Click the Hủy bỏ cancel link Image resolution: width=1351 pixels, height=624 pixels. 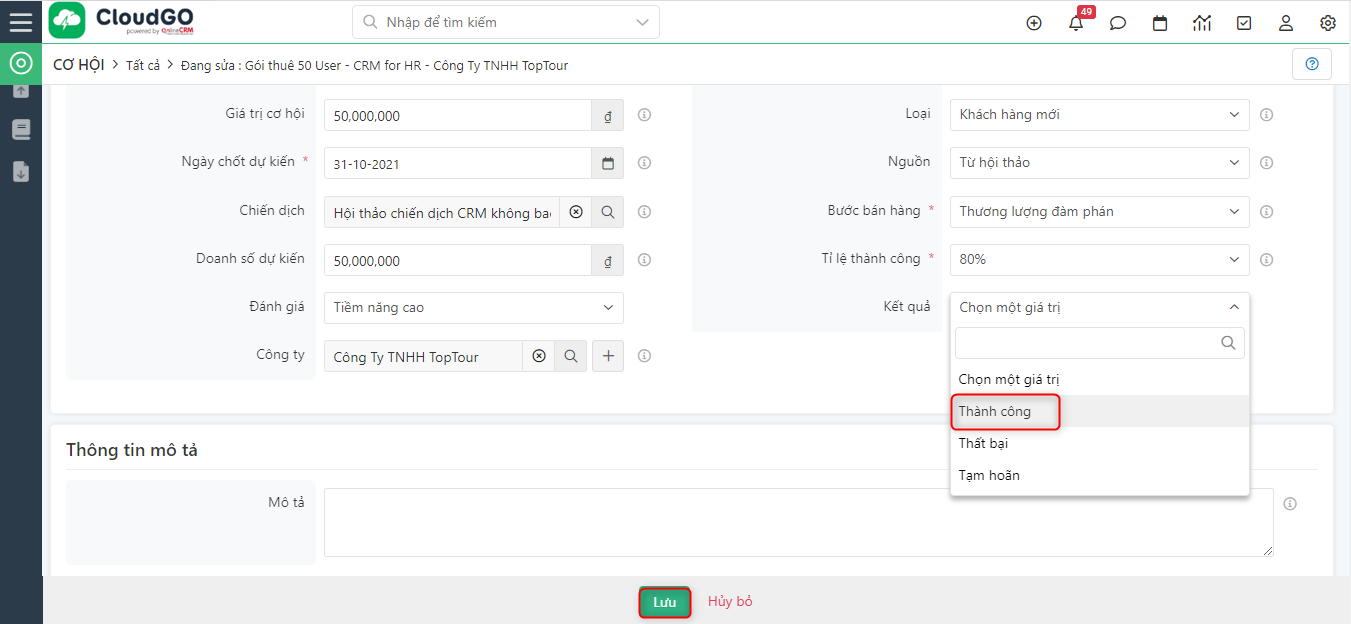(x=730, y=602)
